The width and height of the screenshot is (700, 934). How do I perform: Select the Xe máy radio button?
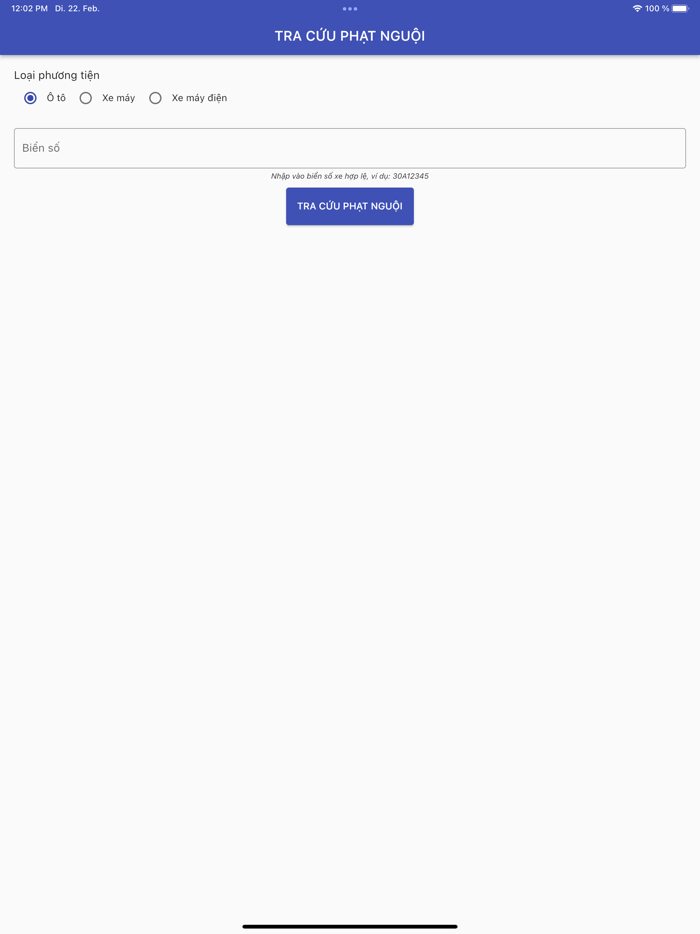coord(86,98)
